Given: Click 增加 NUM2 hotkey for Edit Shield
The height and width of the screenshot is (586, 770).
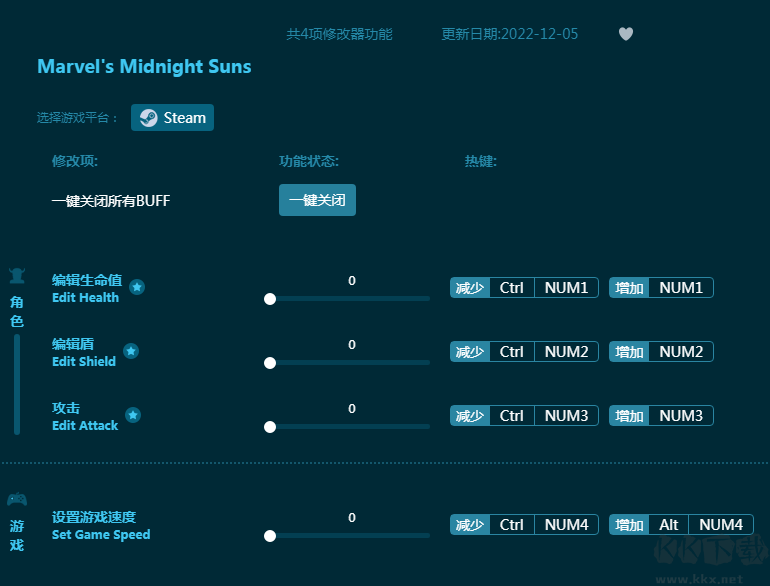Looking at the screenshot, I should point(661,352).
